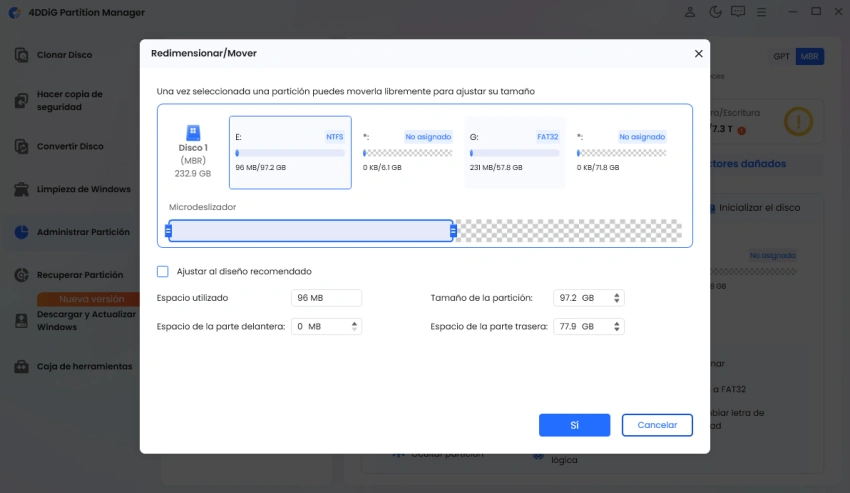This screenshot has height=493, width=850.
Task: Open the hamburger menu icon
Action: pos(762,12)
